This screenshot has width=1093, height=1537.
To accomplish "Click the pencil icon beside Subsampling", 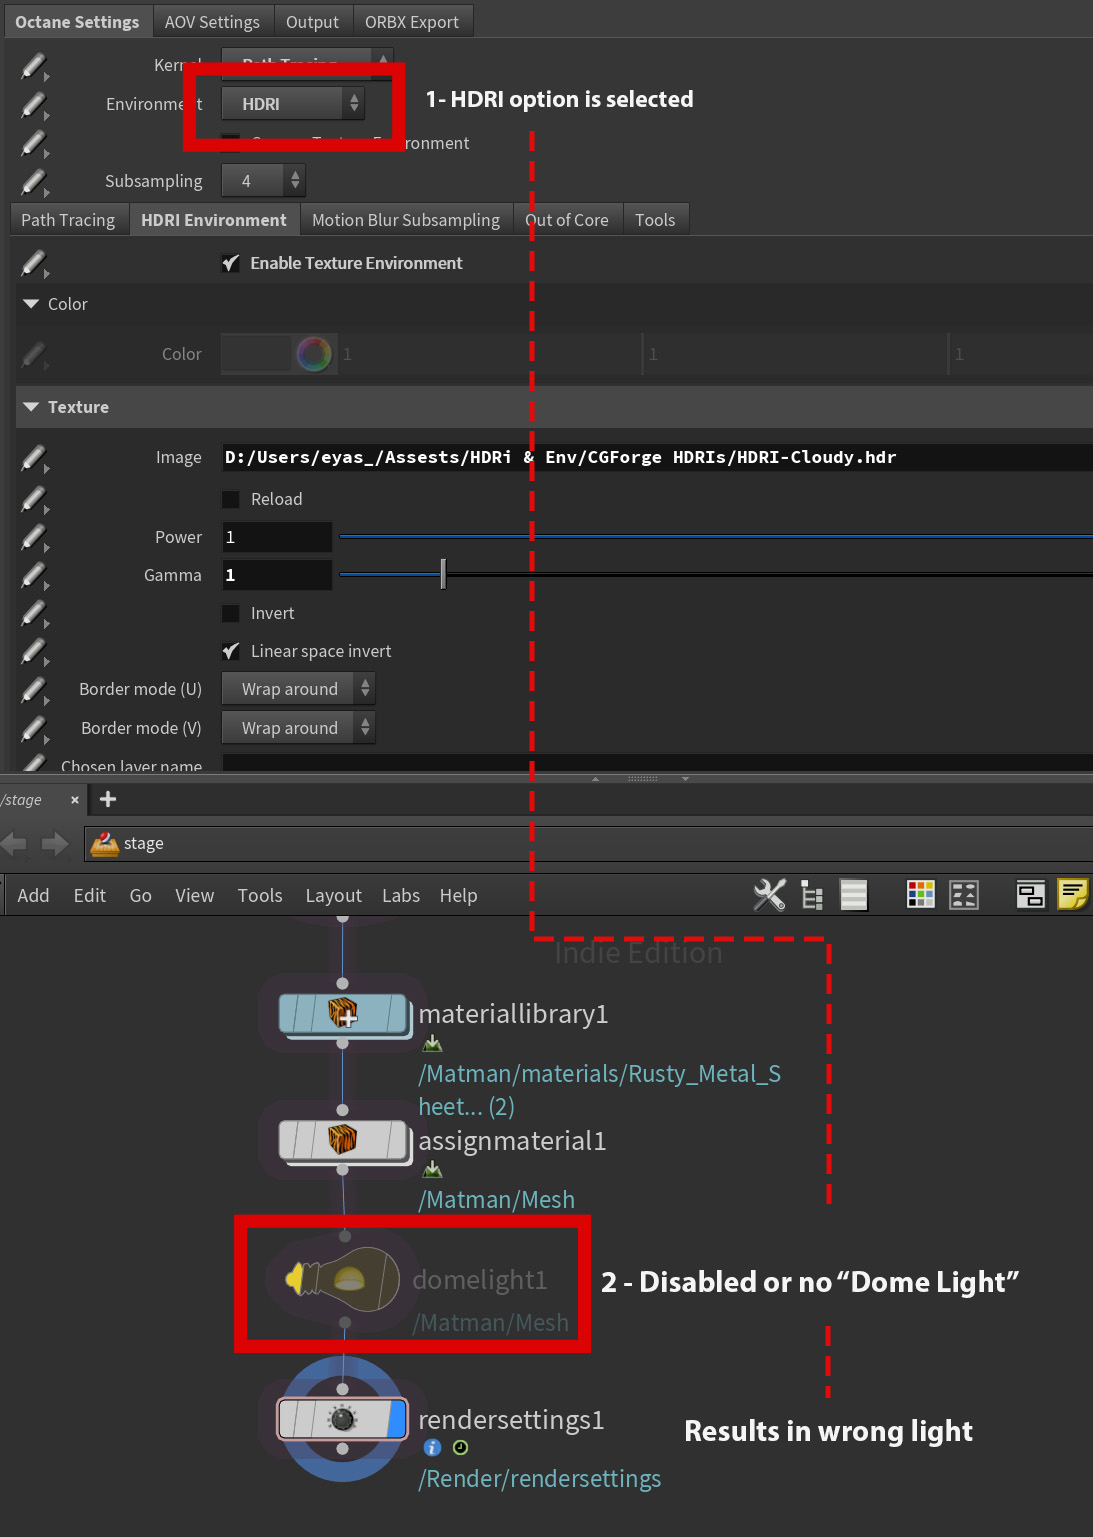I will 34,181.
